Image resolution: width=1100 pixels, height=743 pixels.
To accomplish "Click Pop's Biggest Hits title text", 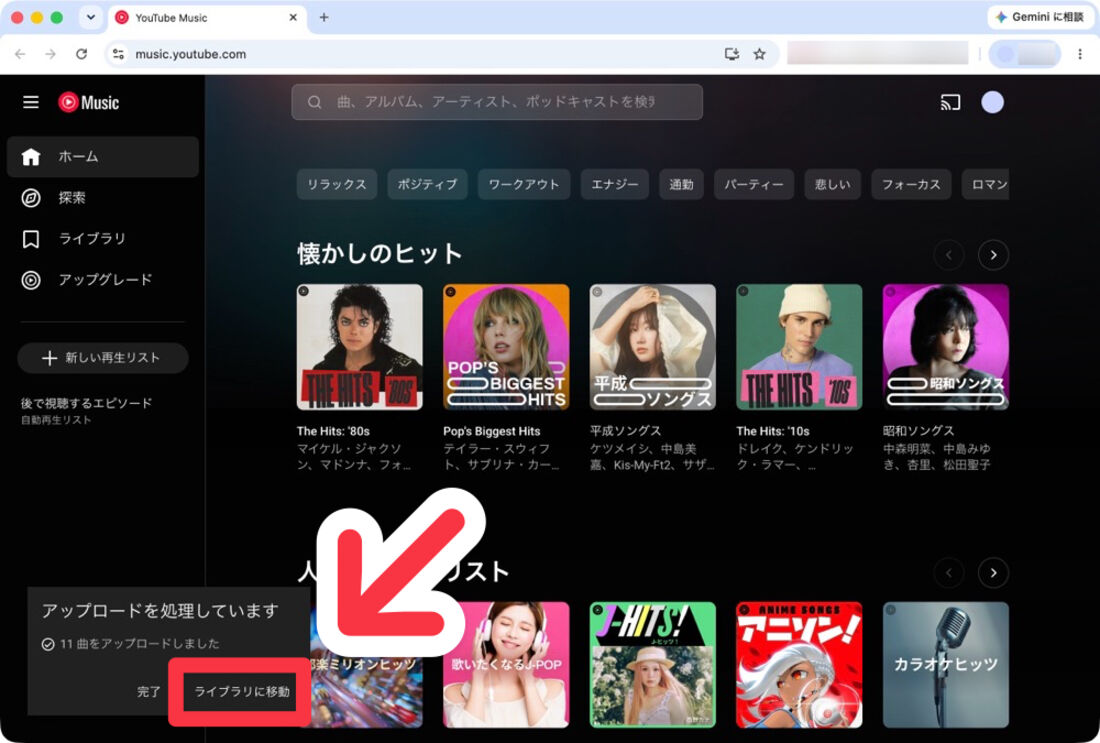I will (x=492, y=431).
